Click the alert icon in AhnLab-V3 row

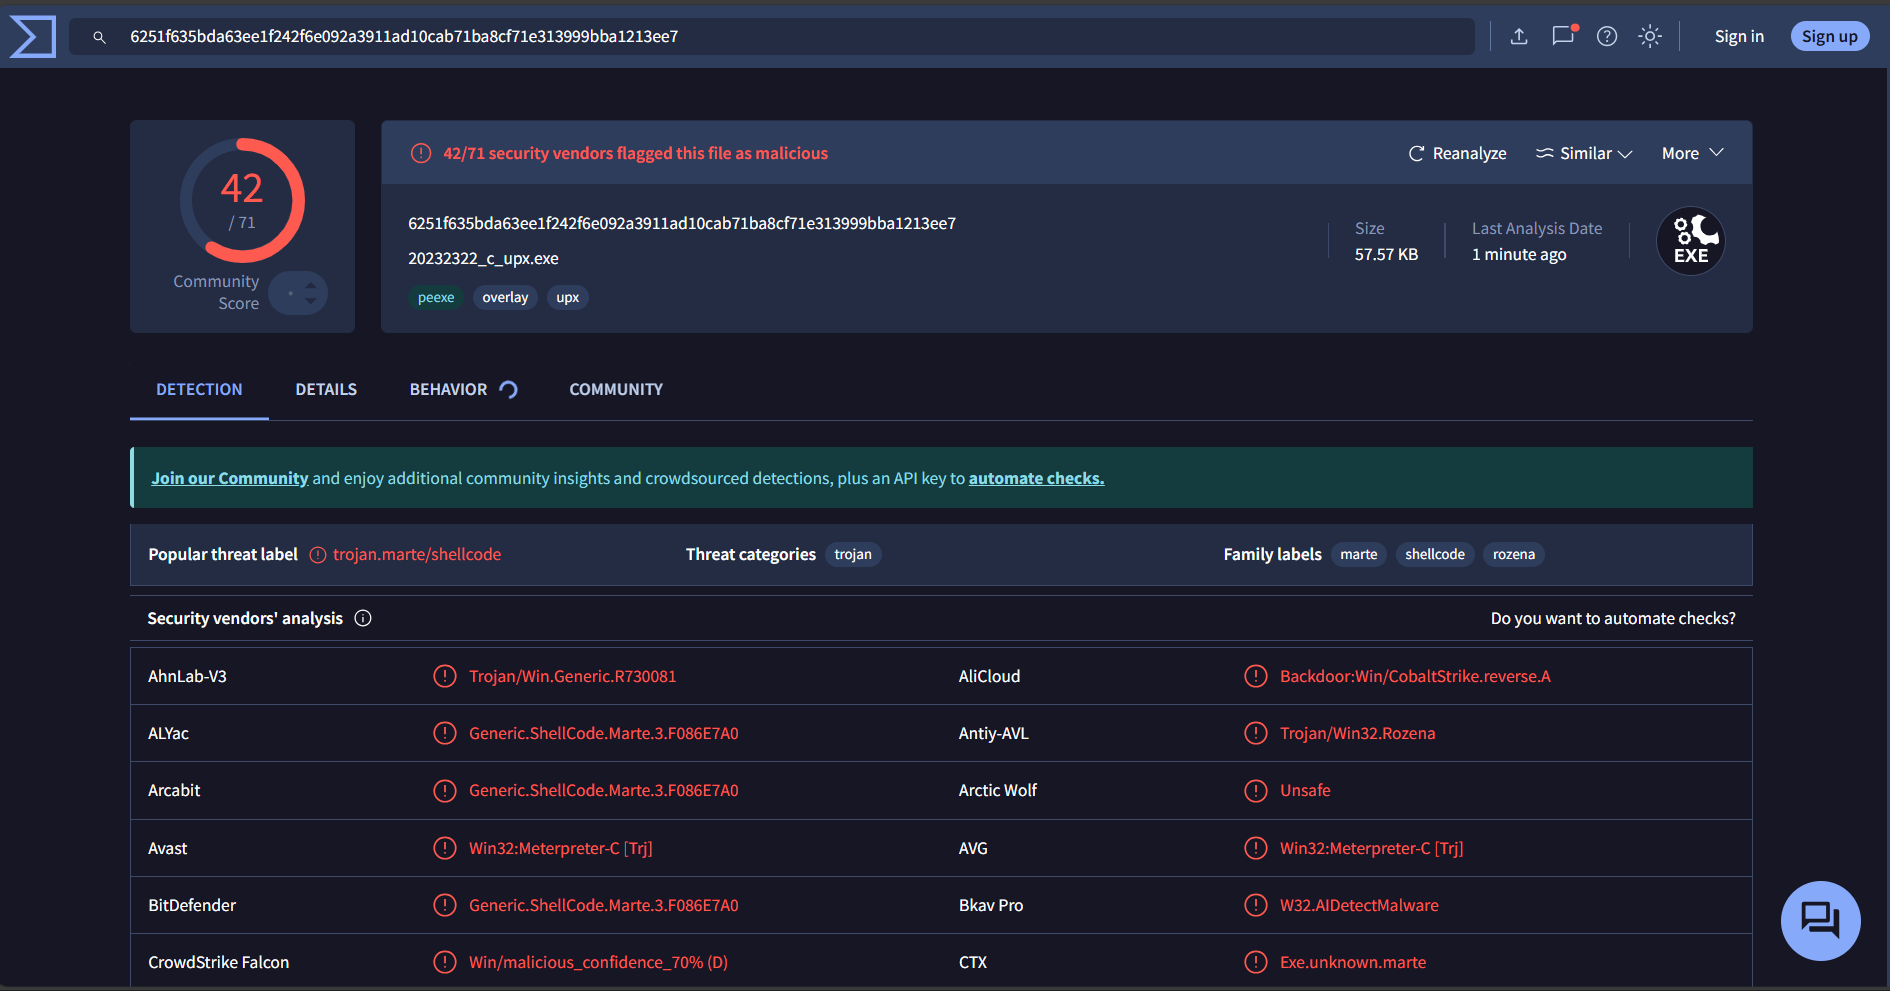pyautogui.click(x=445, y=676)
